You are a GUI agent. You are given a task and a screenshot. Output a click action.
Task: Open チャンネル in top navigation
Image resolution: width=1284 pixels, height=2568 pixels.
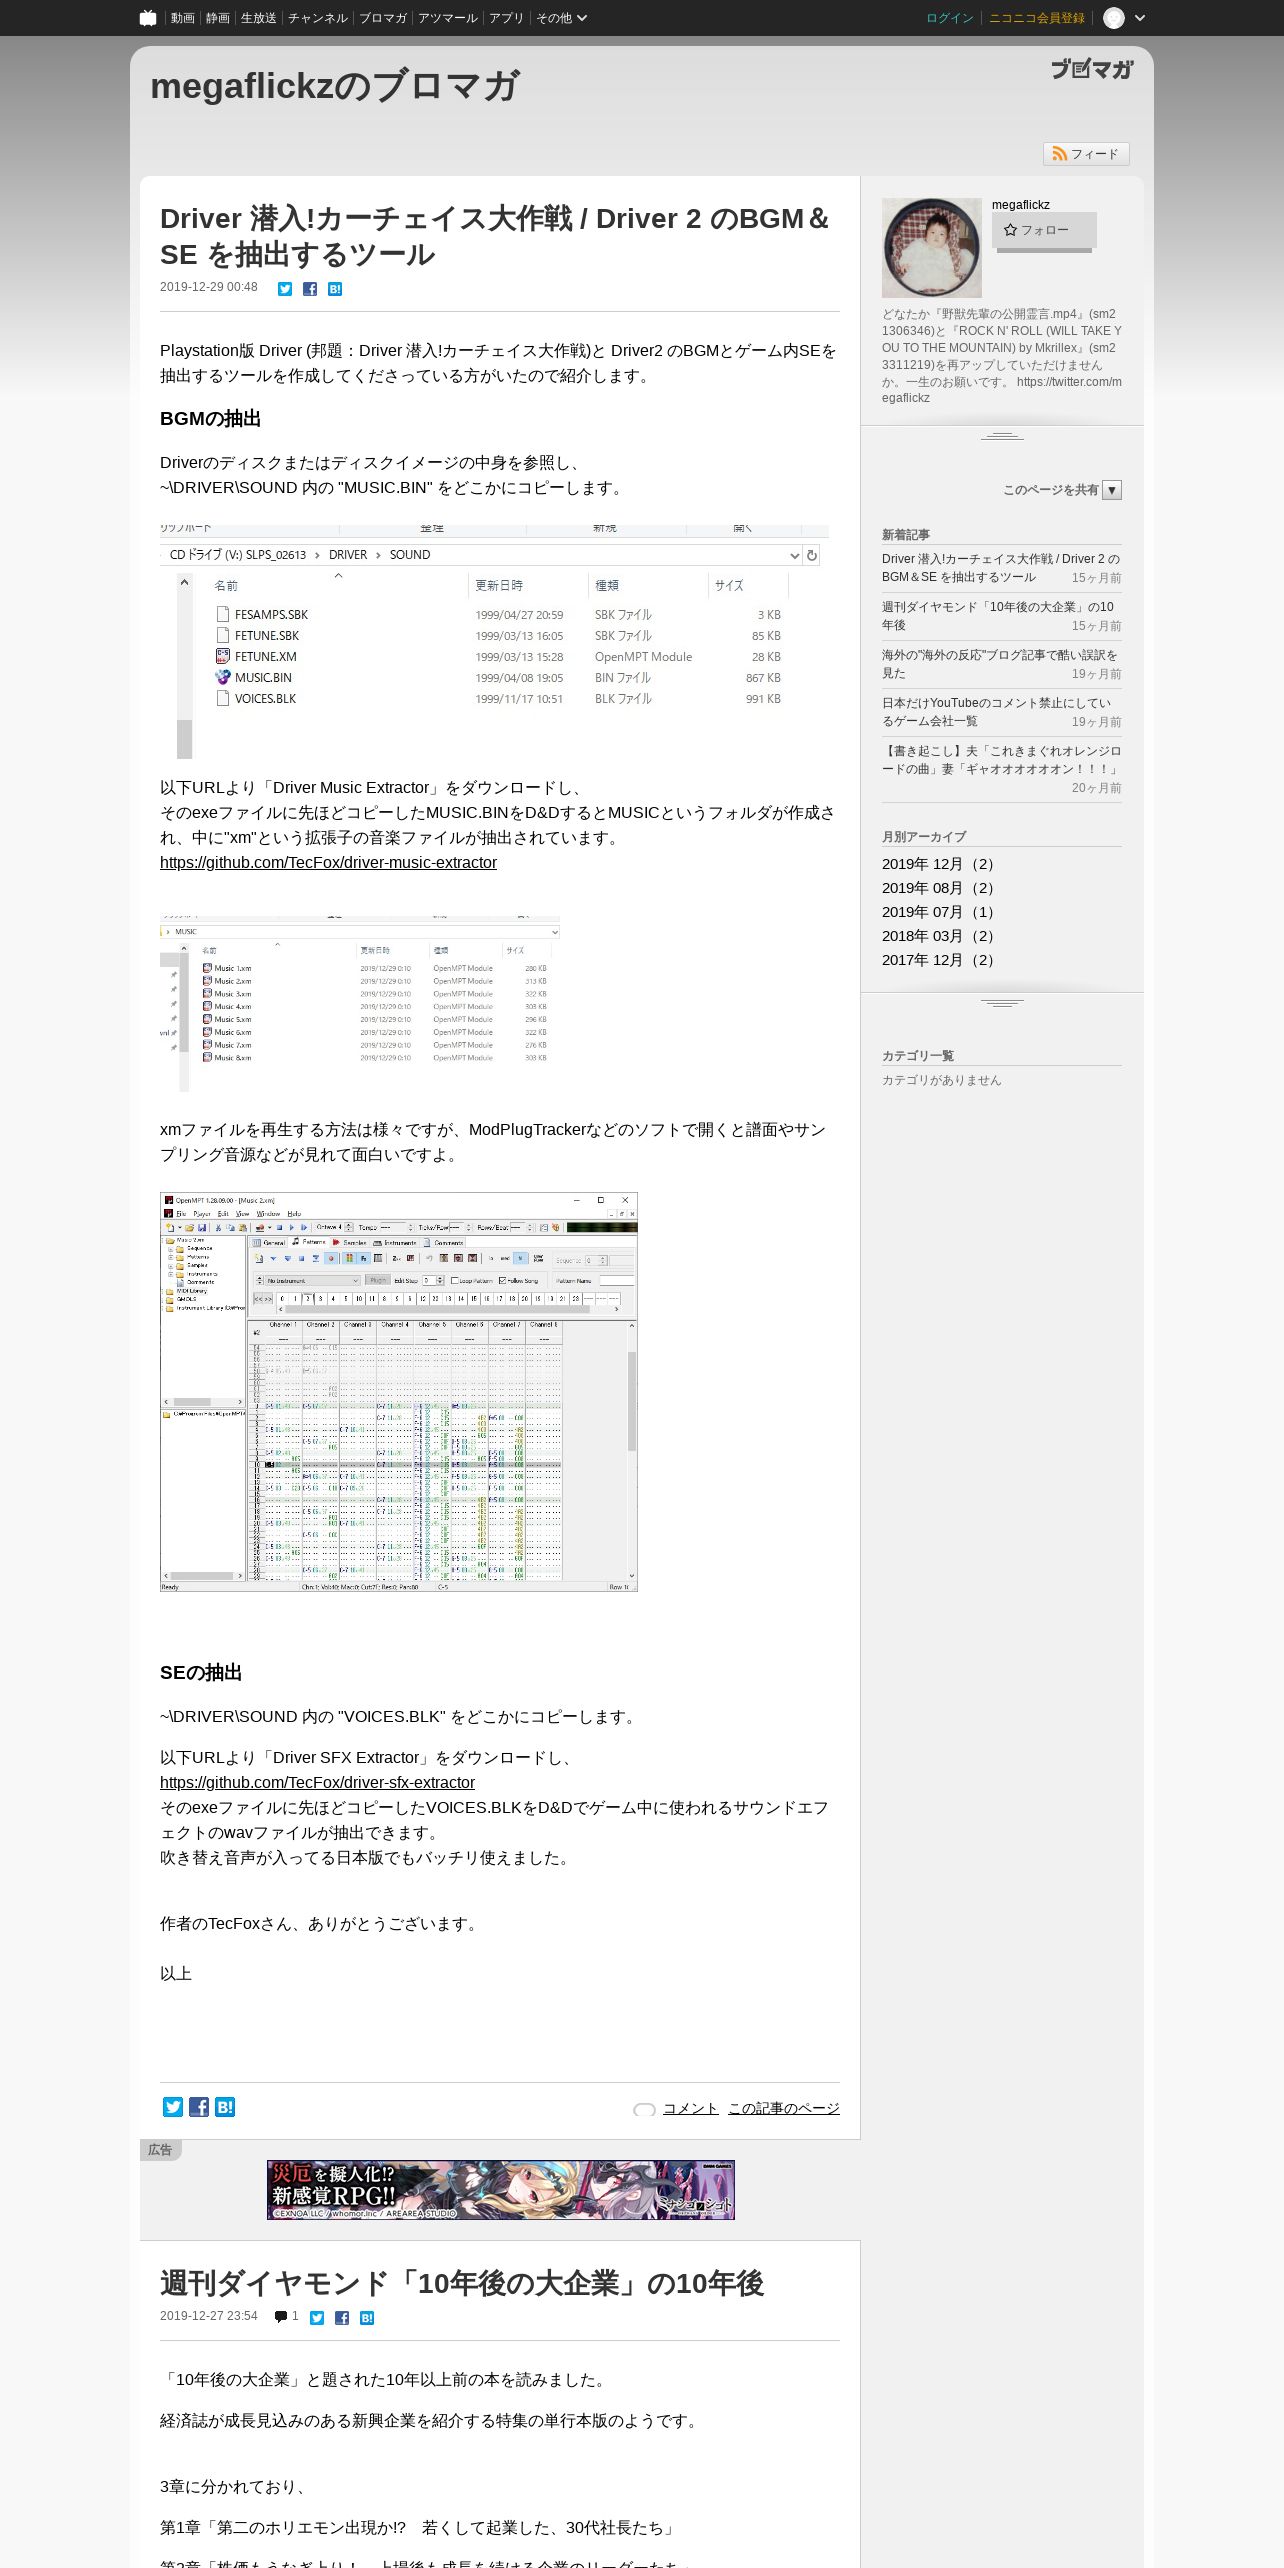(x=318, y=18)
